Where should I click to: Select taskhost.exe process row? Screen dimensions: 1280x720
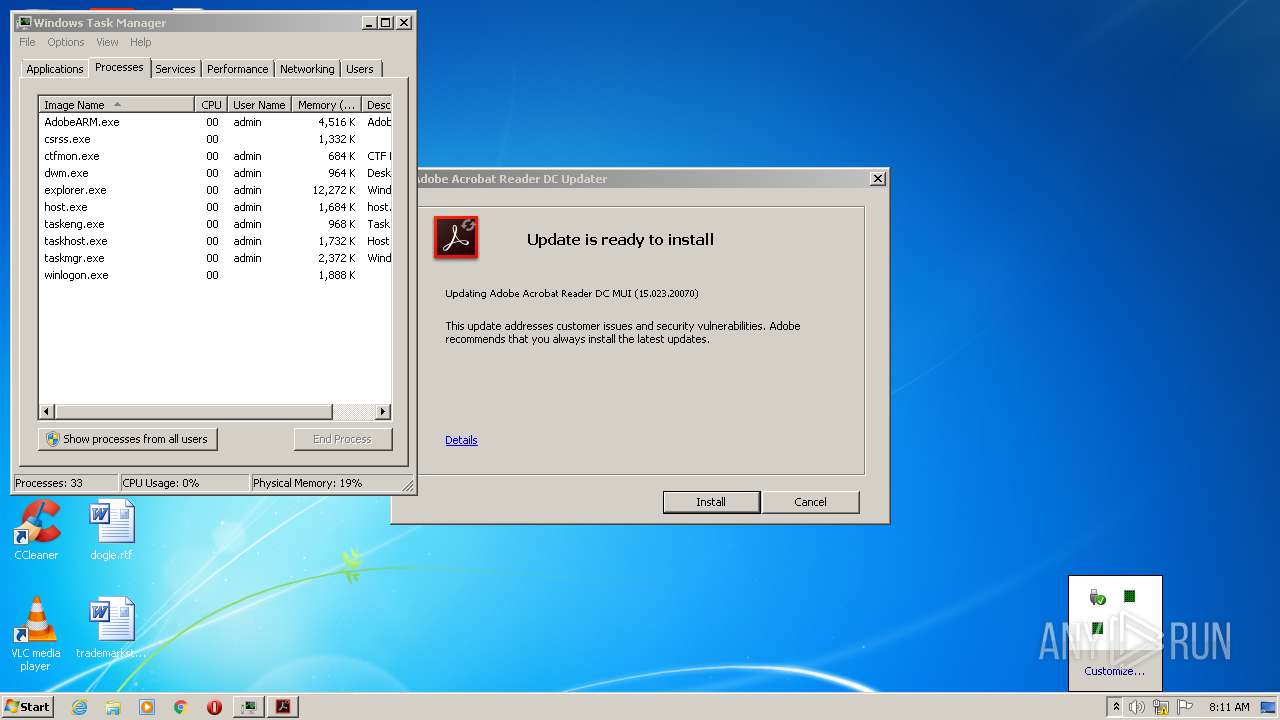[x=215, y=241]
